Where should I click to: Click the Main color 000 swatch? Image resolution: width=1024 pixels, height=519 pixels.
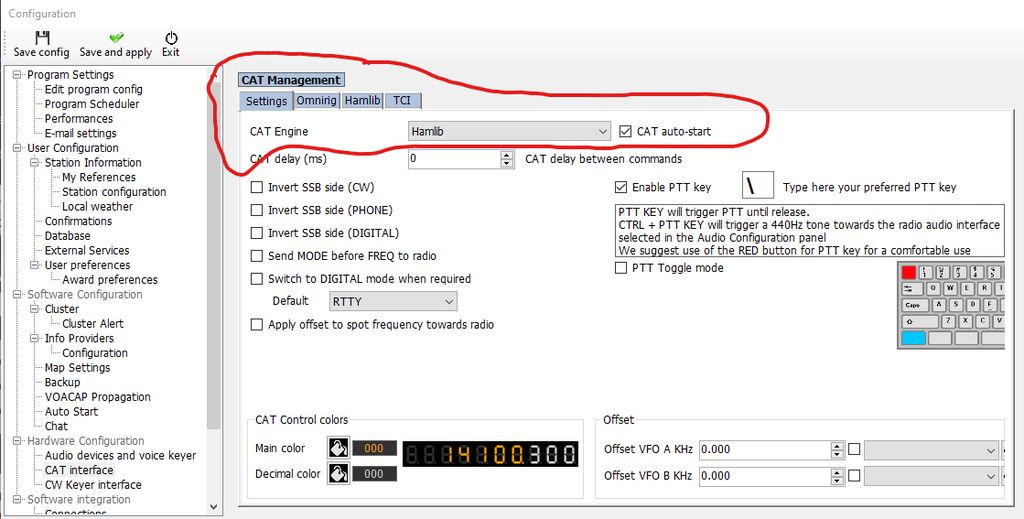(374, 448)
